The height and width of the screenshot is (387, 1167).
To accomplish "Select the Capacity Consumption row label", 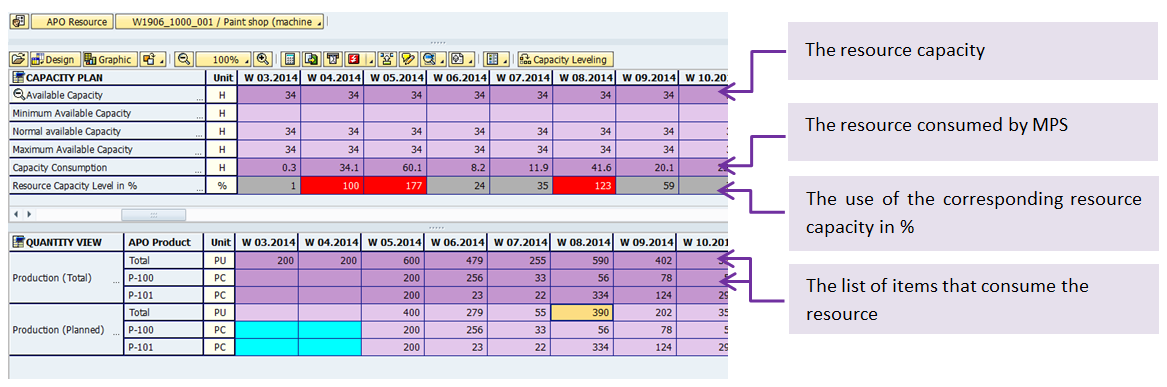I will point(60,167).
